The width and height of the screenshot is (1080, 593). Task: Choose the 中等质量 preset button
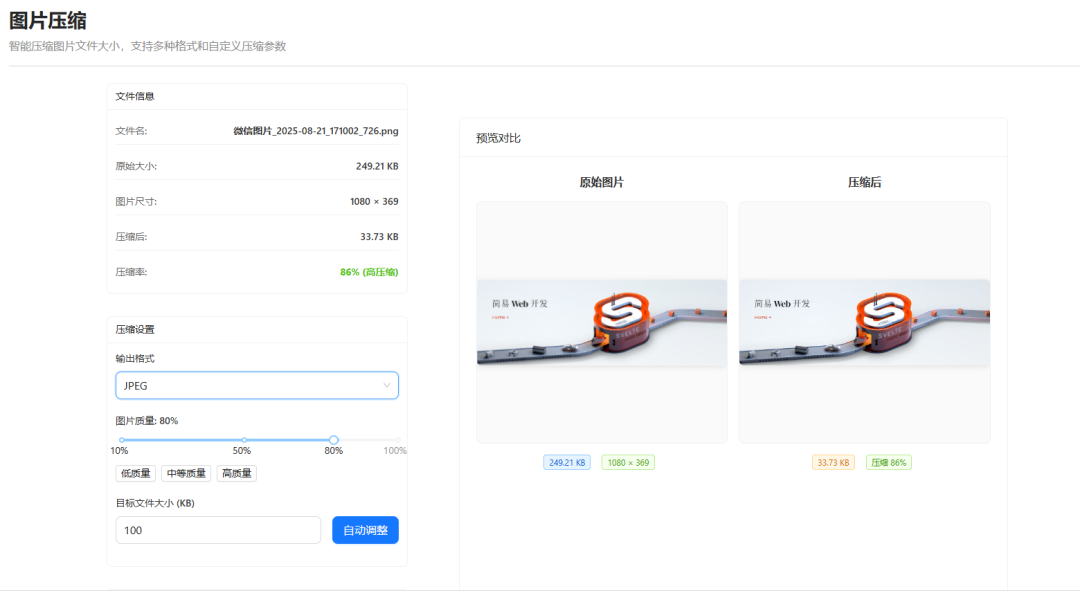186,473
